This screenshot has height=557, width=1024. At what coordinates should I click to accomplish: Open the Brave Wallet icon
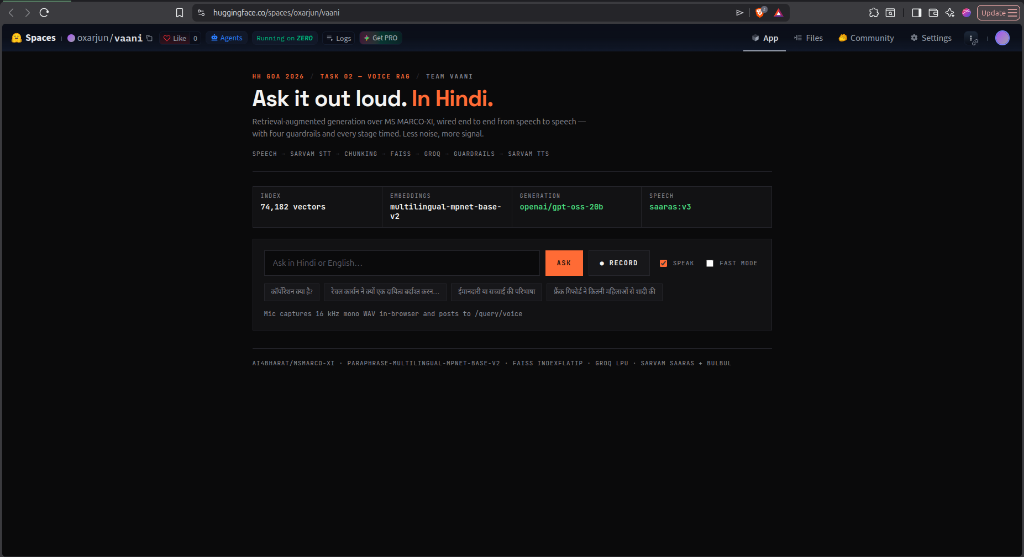click(933, 12)
